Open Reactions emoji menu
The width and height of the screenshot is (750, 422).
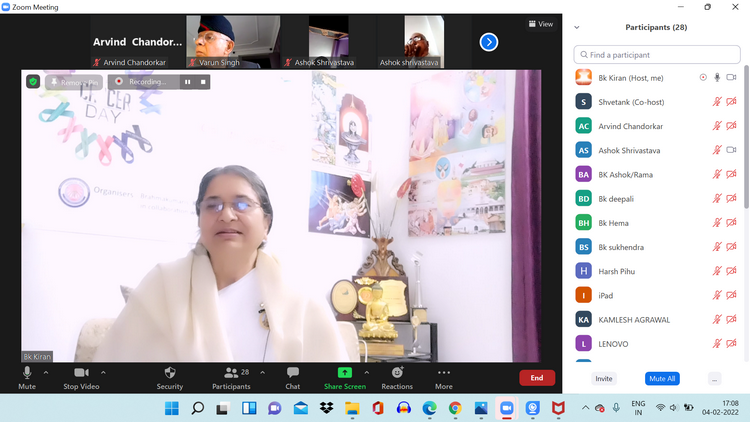397,378
